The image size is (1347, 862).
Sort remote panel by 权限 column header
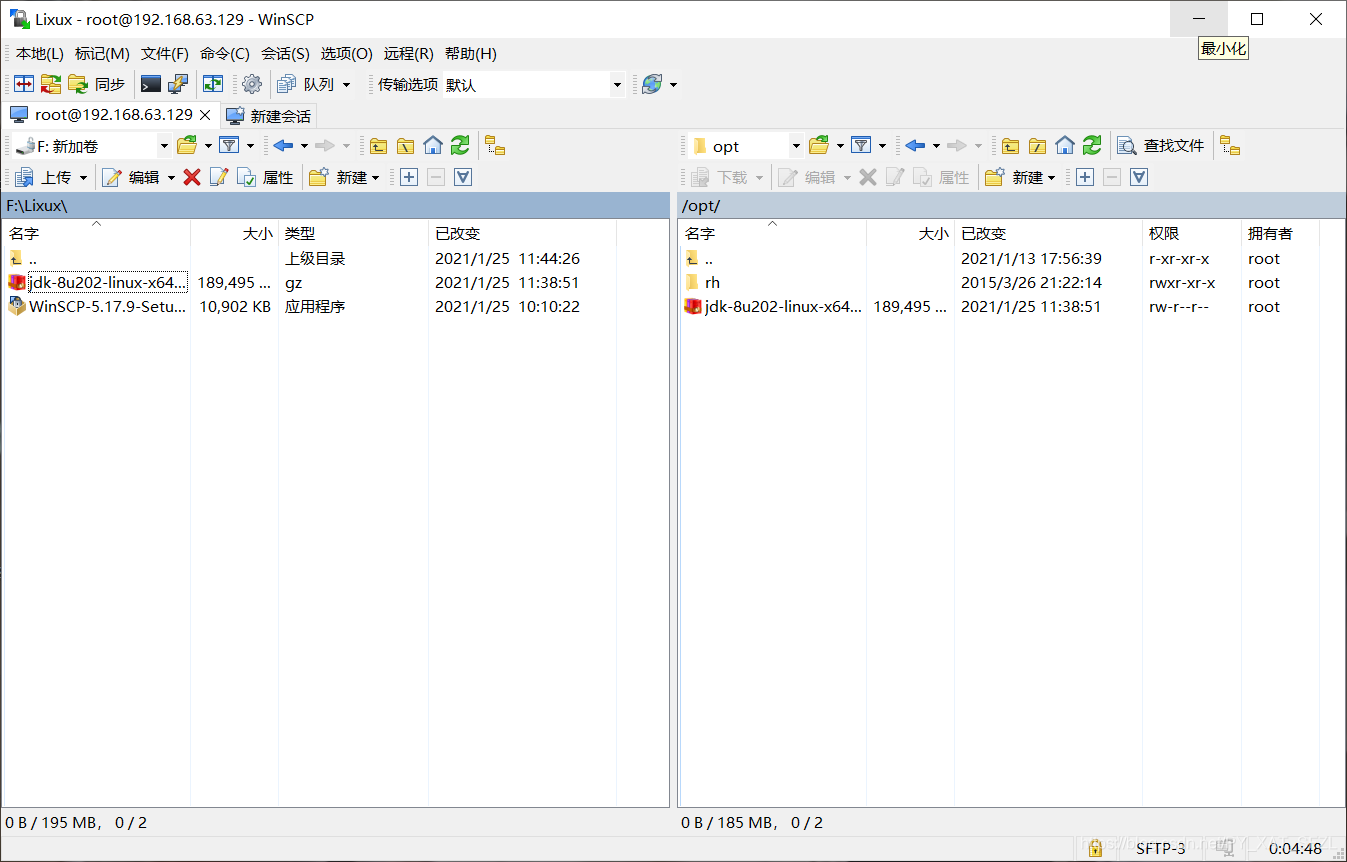pyautogui.click(x=1191, y=233)
